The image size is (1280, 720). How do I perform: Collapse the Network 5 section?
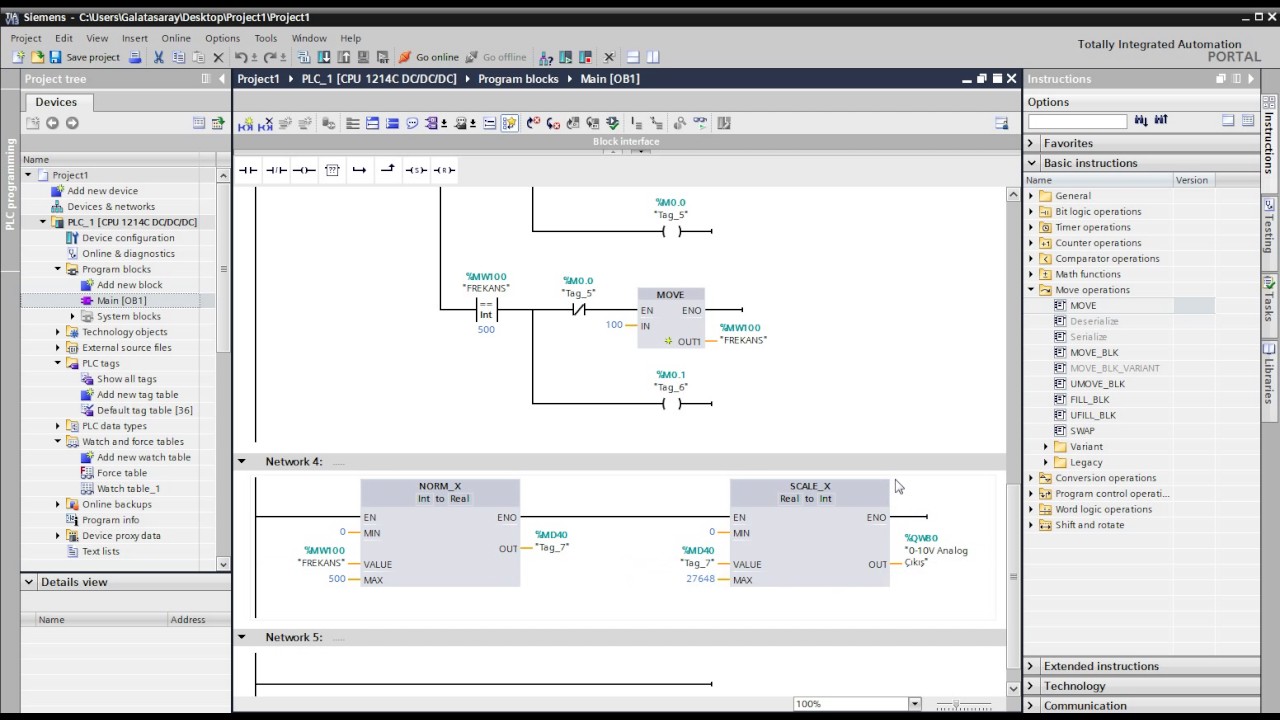(241, 637)
